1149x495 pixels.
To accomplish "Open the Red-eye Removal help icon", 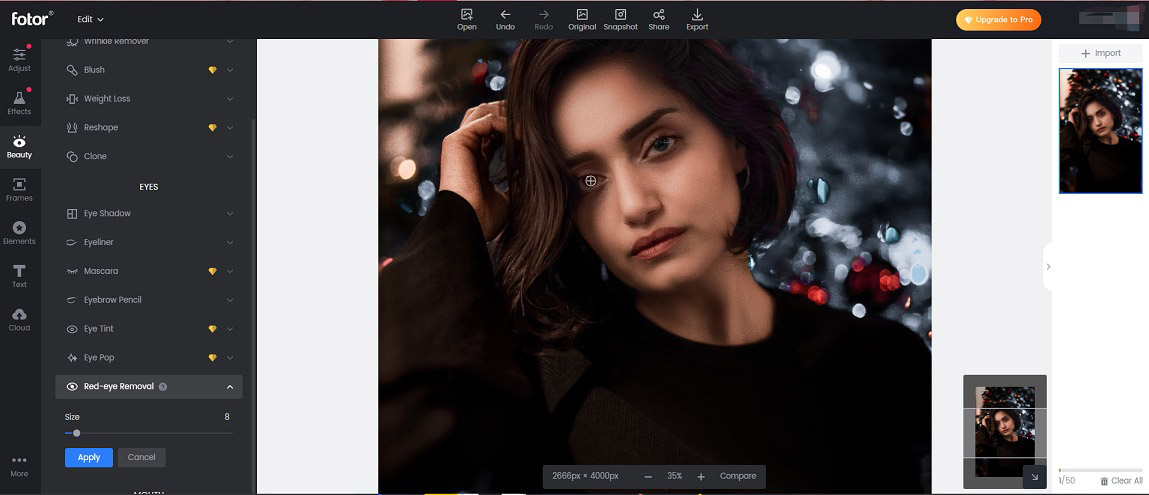I will coord(163,387).
